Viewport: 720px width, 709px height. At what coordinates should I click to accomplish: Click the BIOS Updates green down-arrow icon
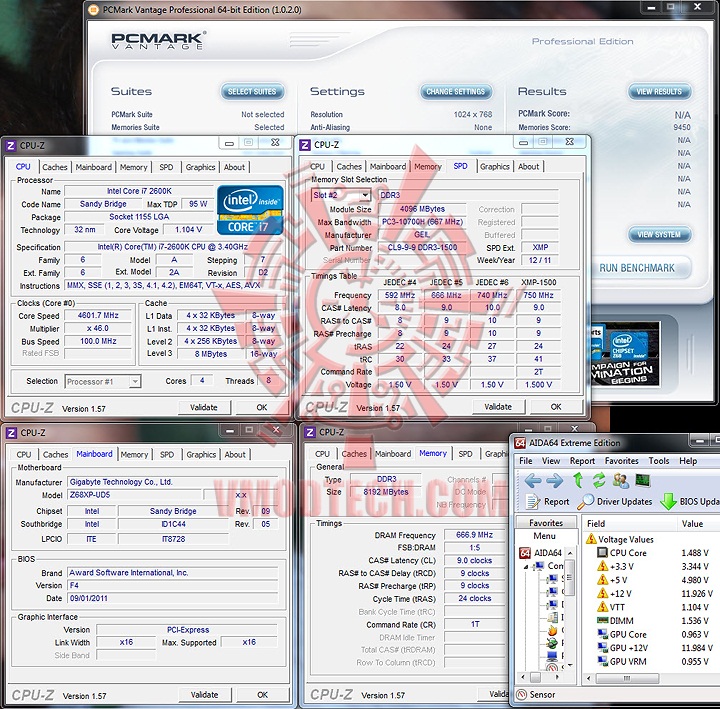(x=668, y=501)
